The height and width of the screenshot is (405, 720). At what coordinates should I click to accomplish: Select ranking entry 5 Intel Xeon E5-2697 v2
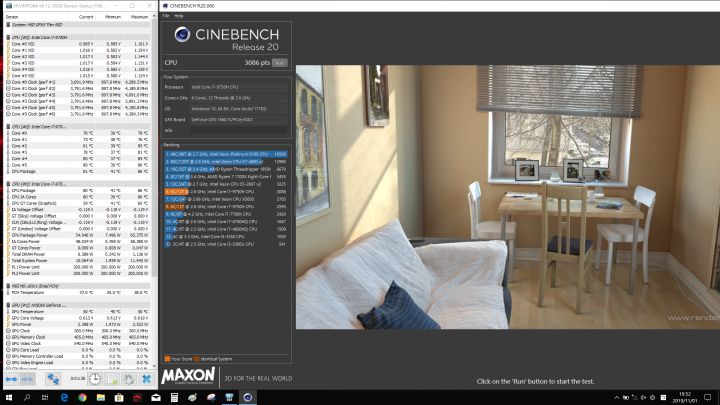(226, 184)
